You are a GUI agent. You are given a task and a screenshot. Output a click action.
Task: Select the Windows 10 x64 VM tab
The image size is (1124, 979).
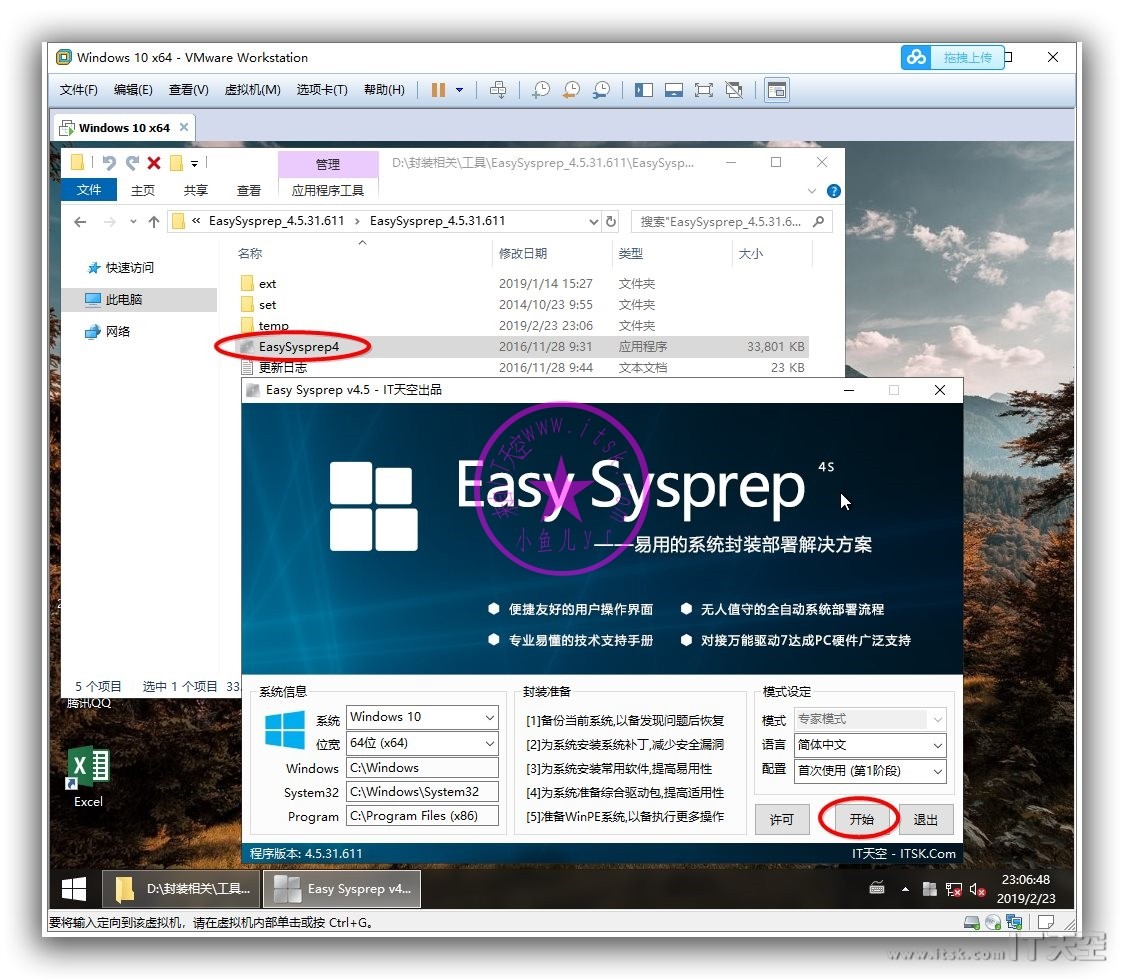click(124, 128)
